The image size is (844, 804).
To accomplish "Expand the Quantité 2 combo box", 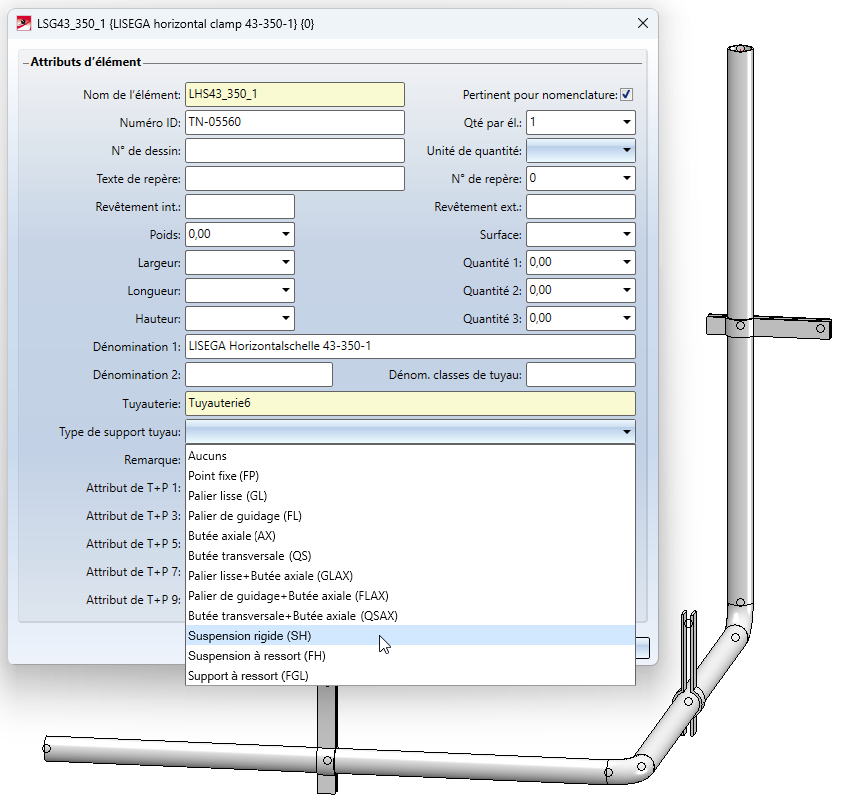I will click(627, 290).
